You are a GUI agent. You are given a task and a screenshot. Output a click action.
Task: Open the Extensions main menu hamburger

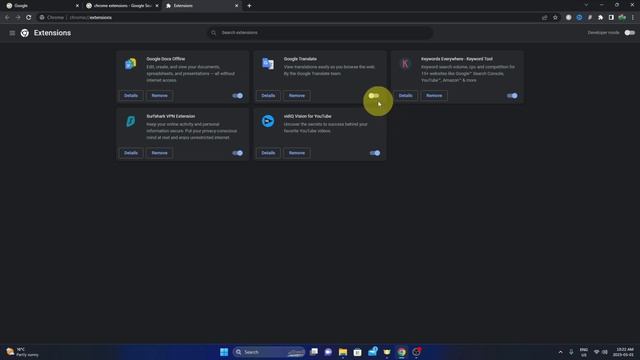pos(12,33)
